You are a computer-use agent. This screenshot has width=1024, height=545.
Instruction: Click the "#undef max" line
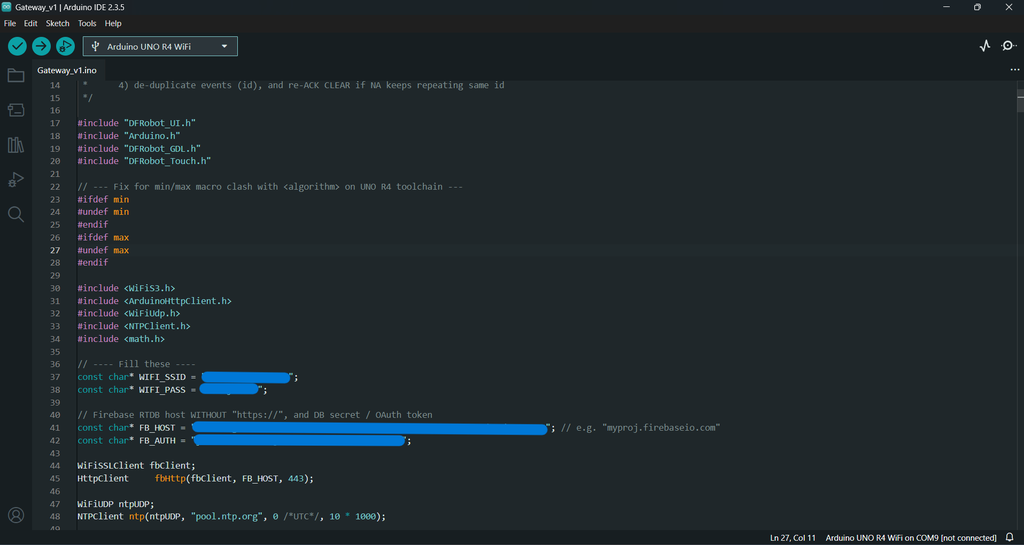pos(103,250)
